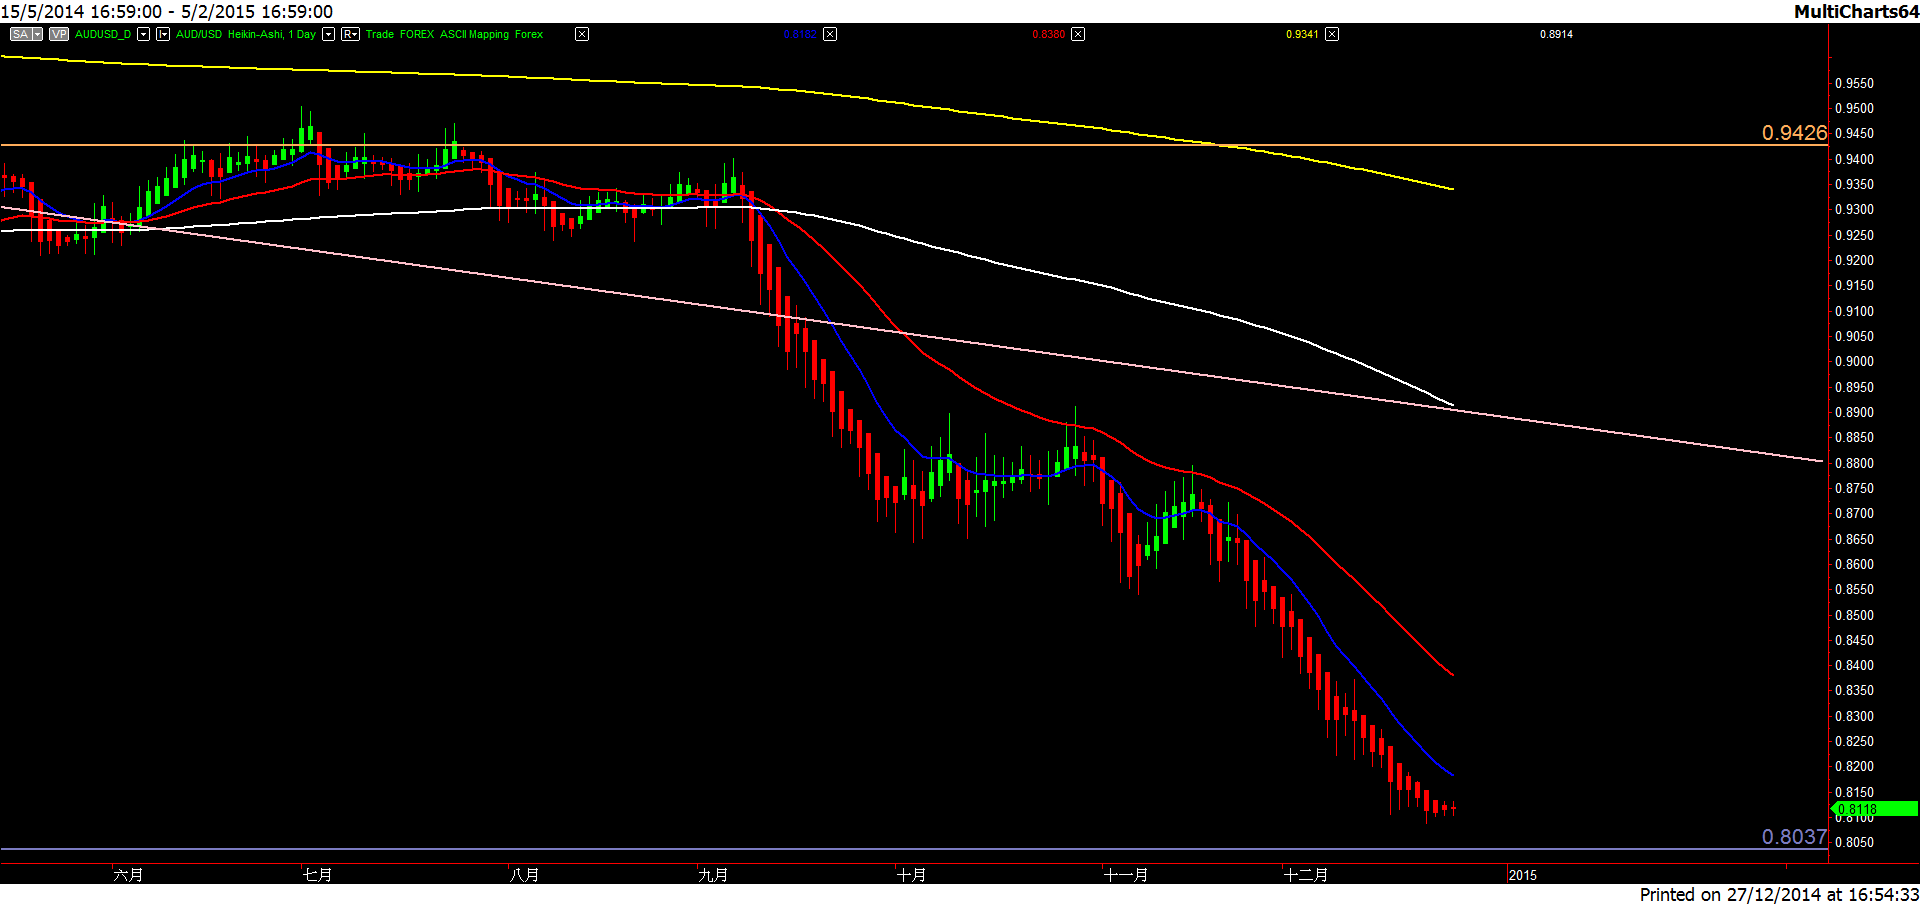
Task: Open the R range dropdown button
Action: coord(350,34)
